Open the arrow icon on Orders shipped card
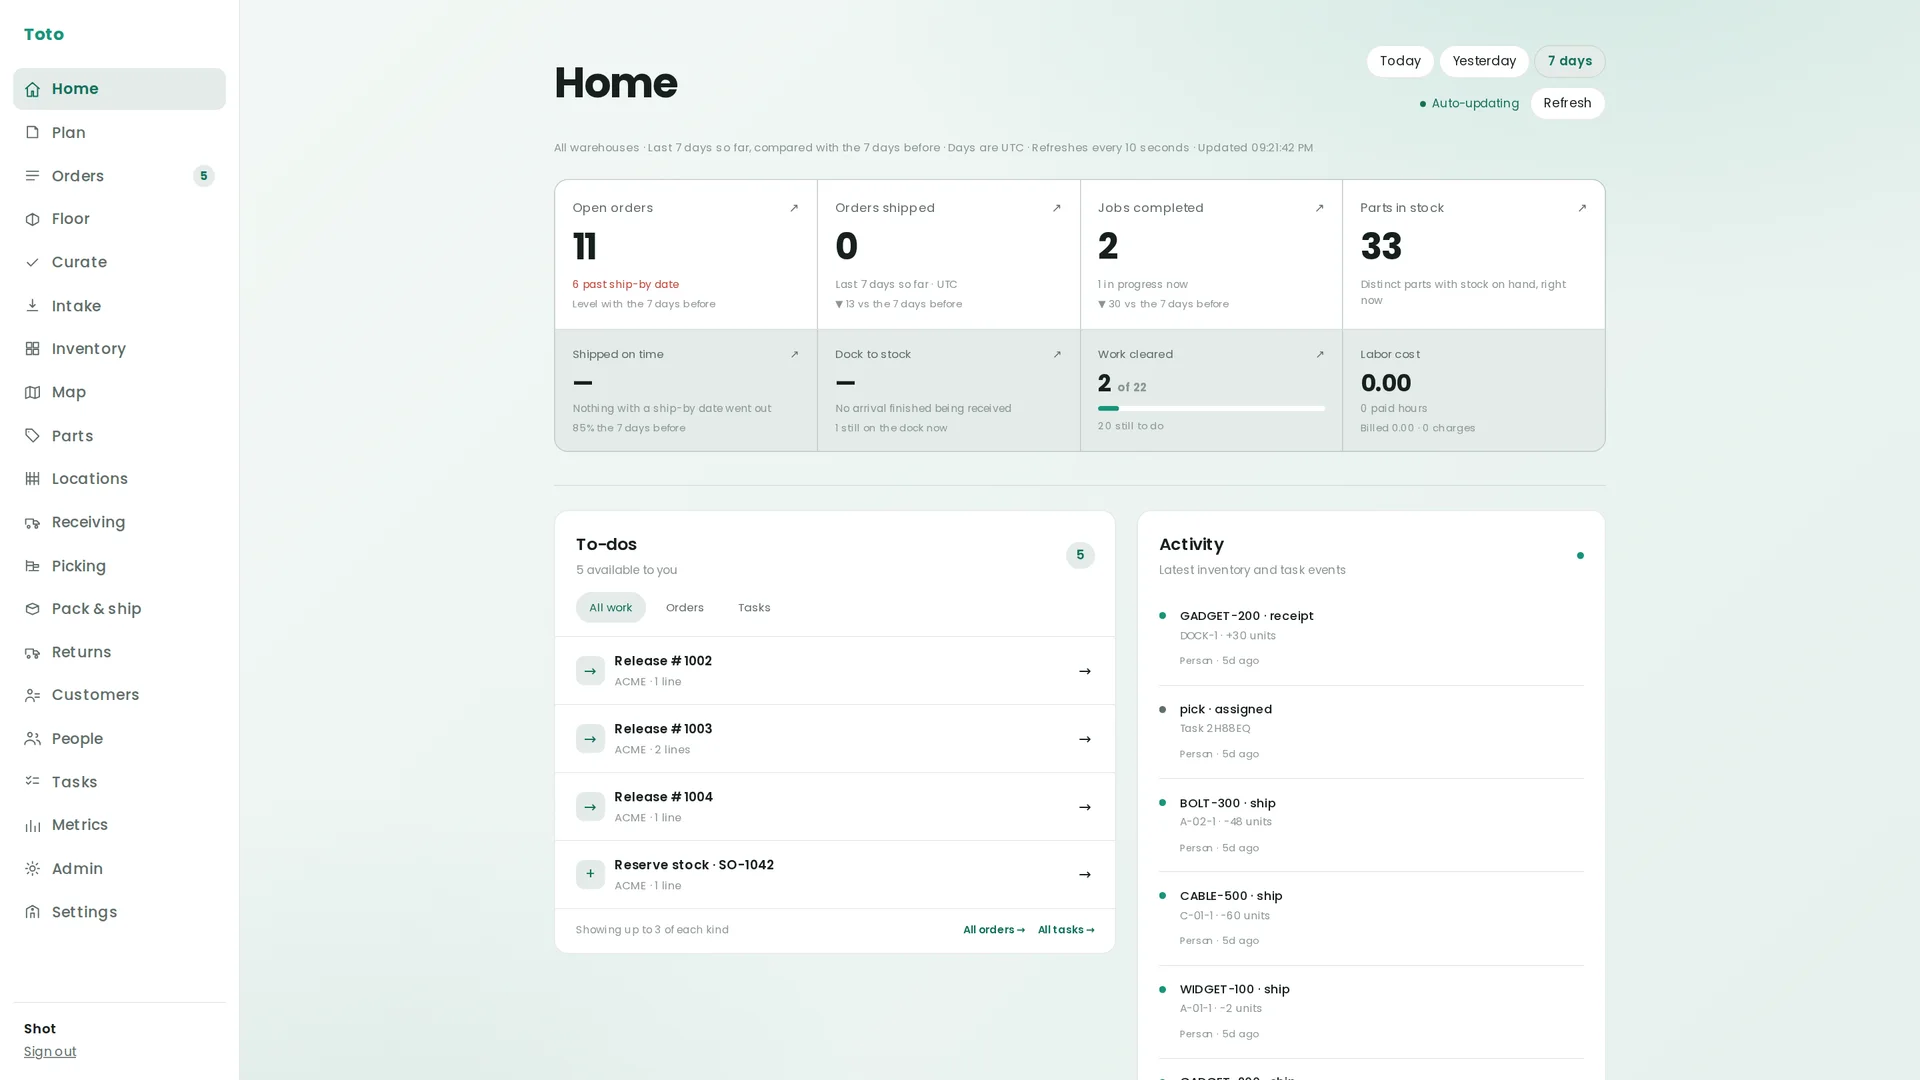1920x1080 pixels. (x=1056, y=208)
